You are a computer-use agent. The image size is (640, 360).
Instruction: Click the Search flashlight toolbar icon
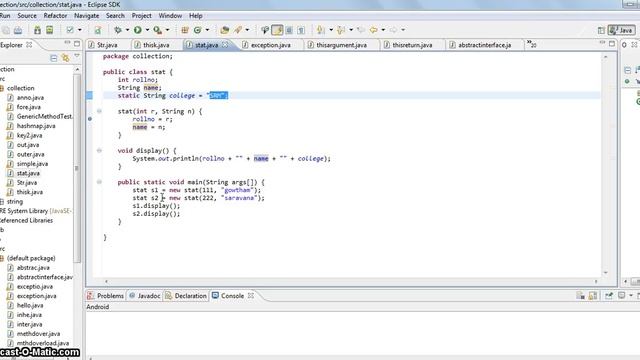pos(238,30)
